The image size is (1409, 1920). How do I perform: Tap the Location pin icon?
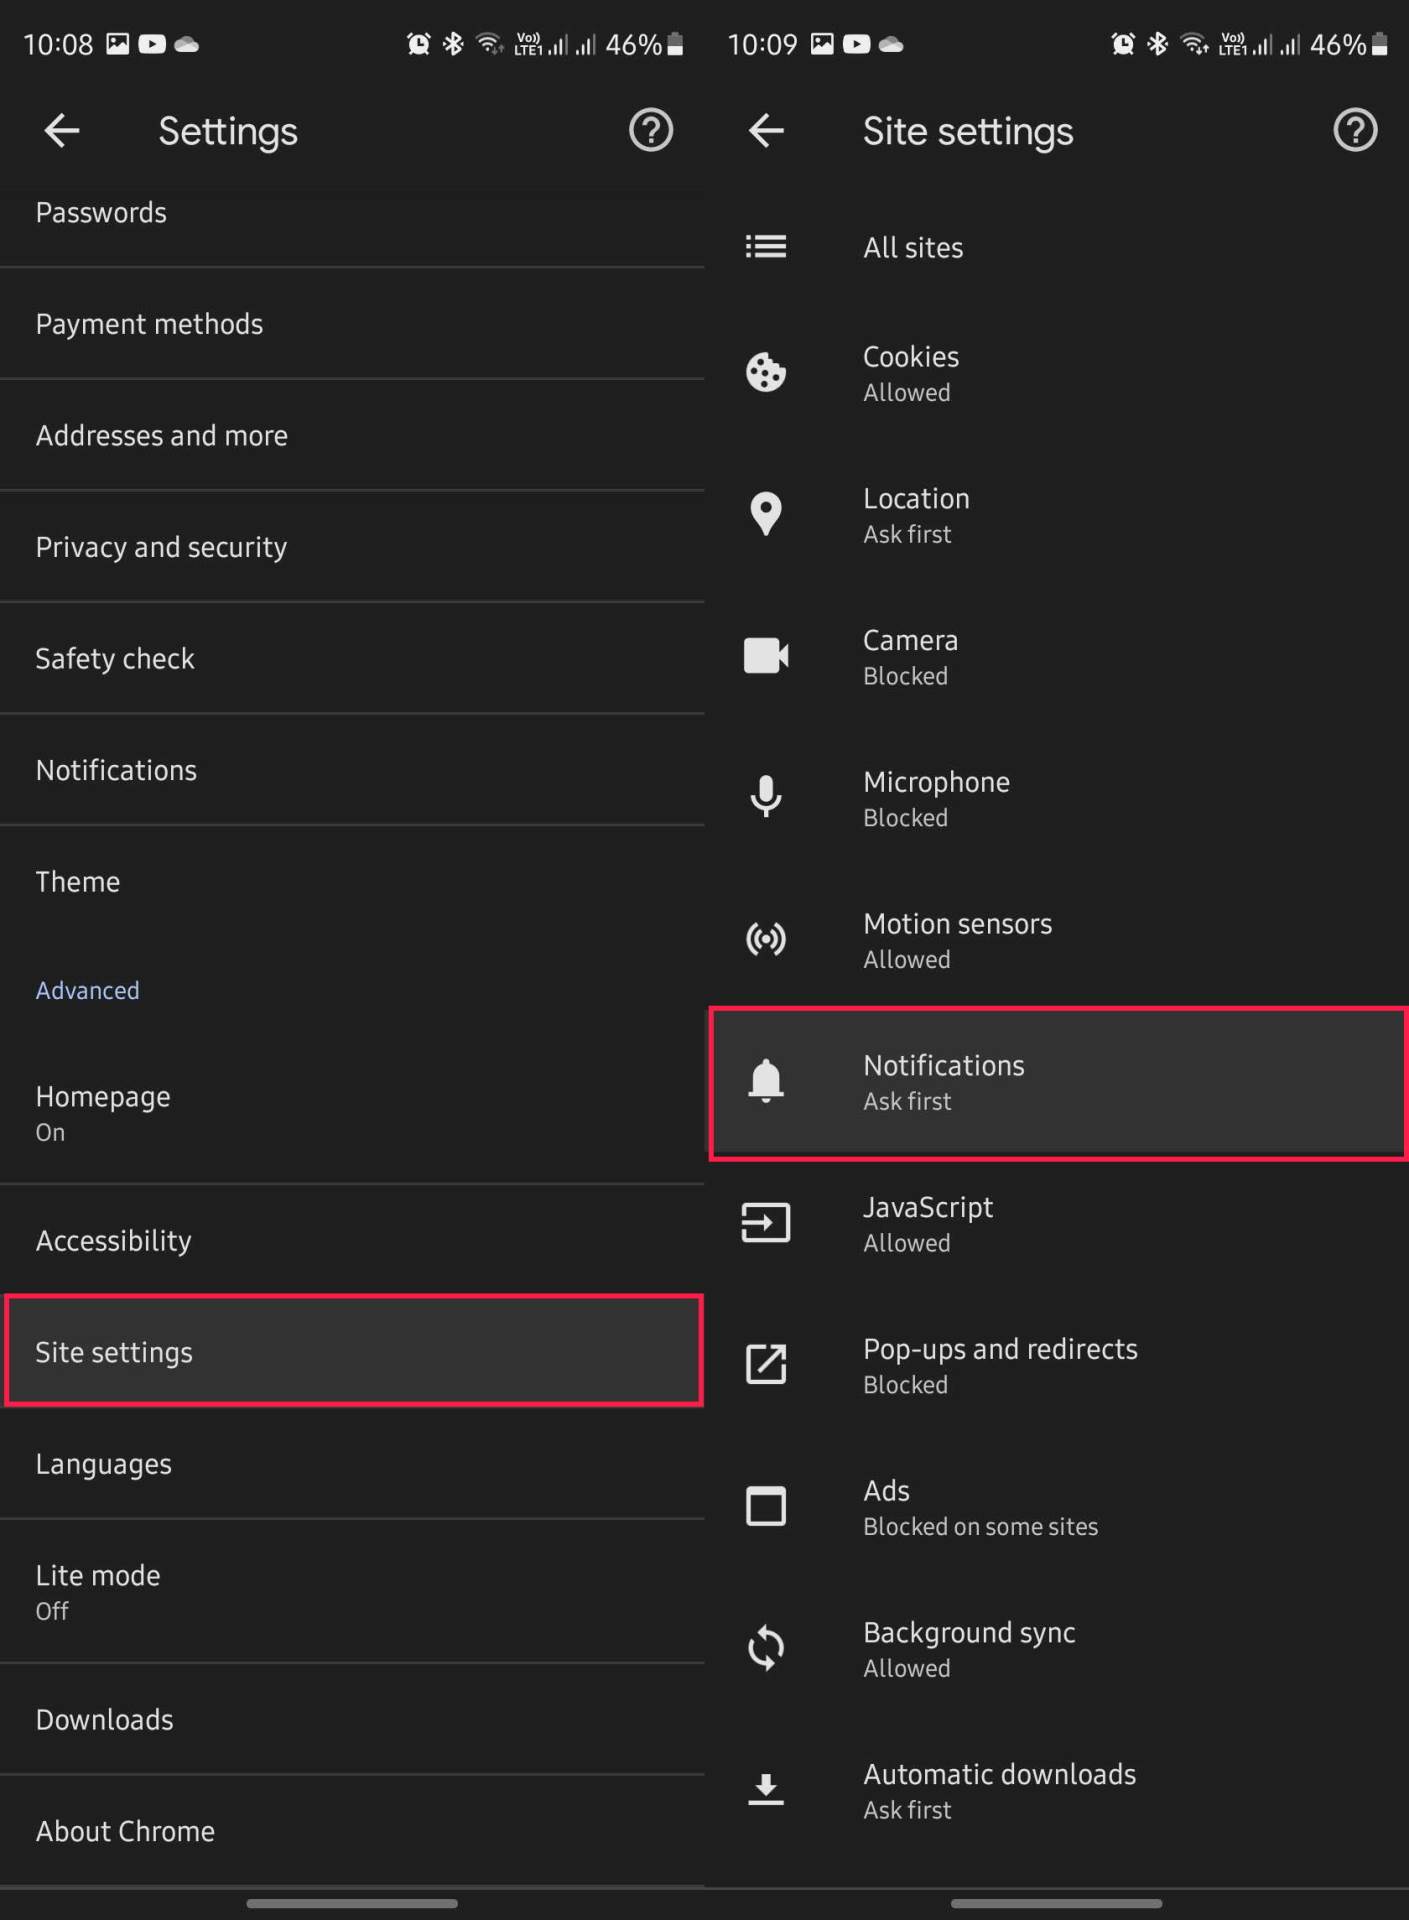pos(766,514)
